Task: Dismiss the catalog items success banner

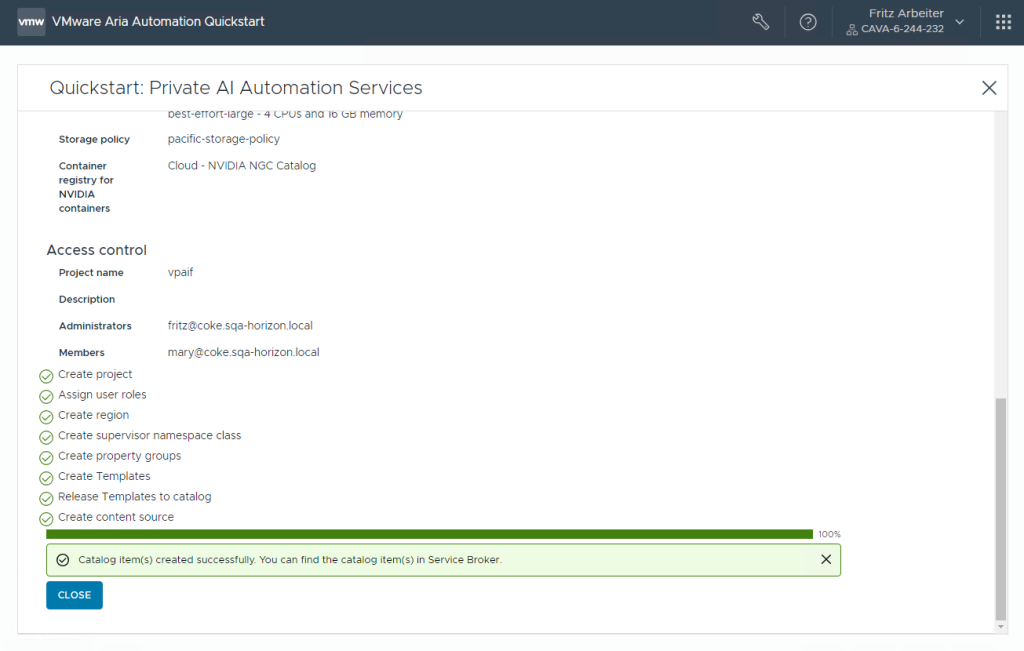Action: 826,560
